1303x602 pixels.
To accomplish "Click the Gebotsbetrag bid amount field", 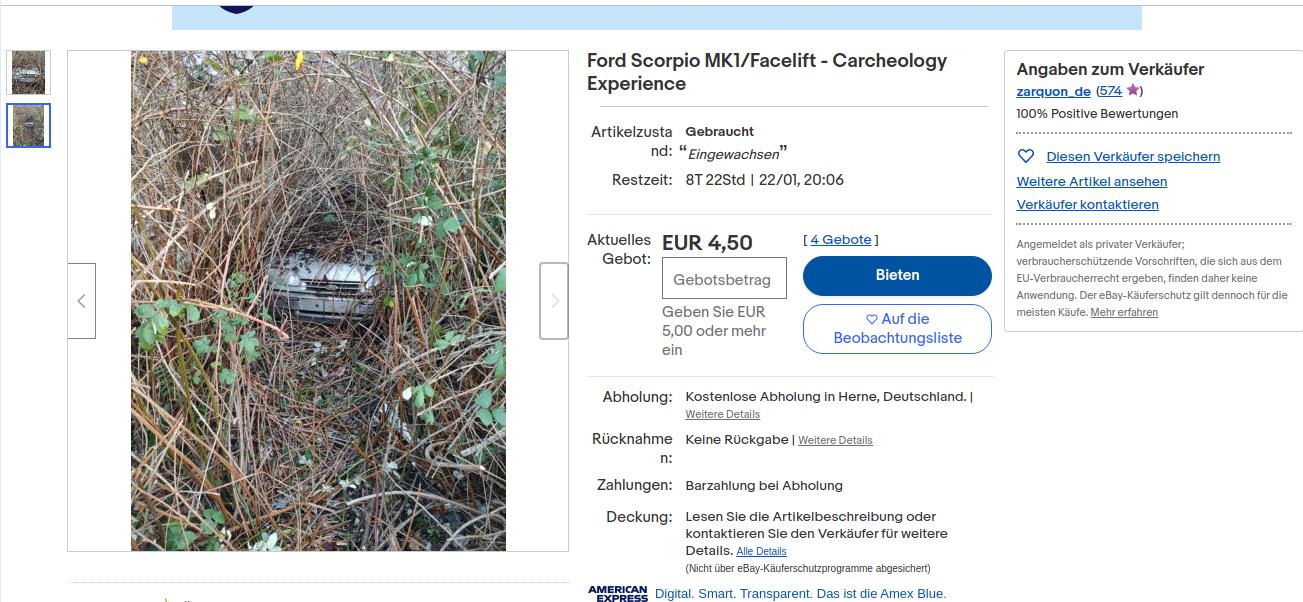I will pyautogui.click(x=724, y=279).
